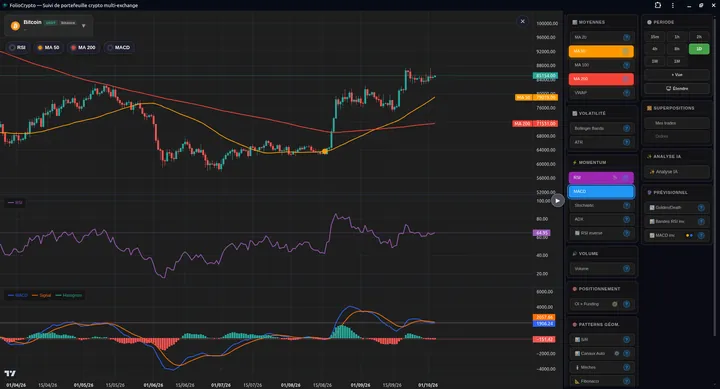Select the 15m period tab
The image size is (720, 389).
(x=655, y=37)
